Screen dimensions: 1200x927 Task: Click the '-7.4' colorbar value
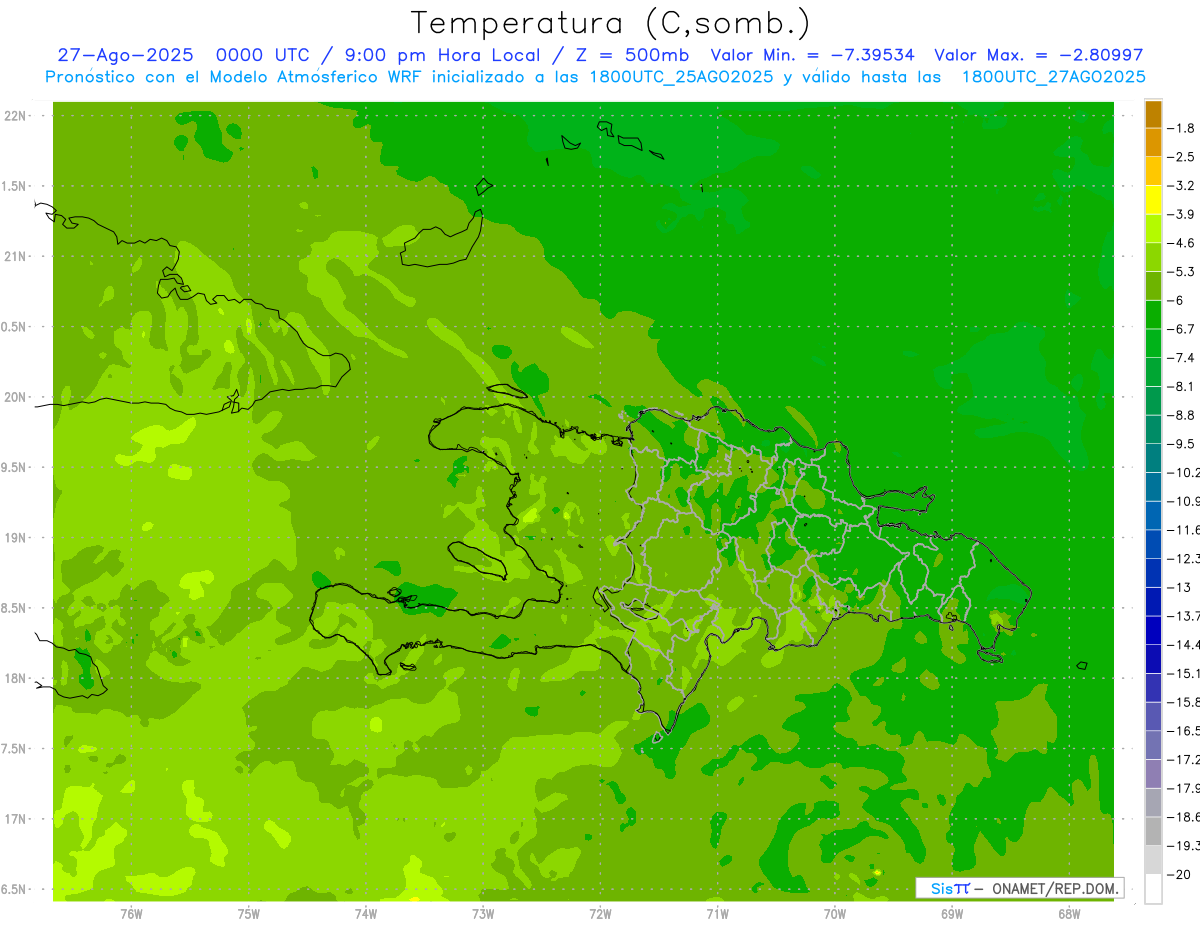(x=1182, y=357)
